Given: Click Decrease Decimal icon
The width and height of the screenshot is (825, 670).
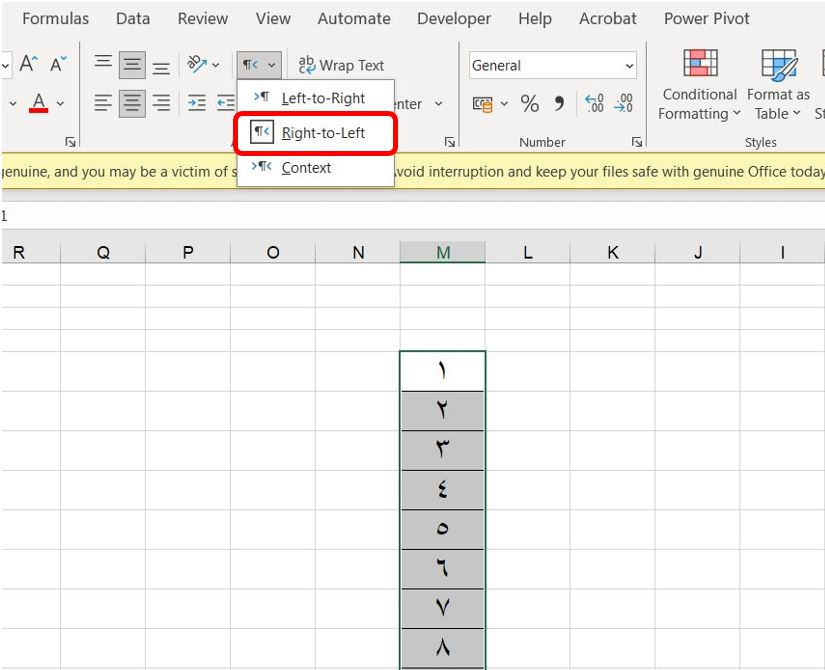Looking at the screenshot, I should coord(623,103).
